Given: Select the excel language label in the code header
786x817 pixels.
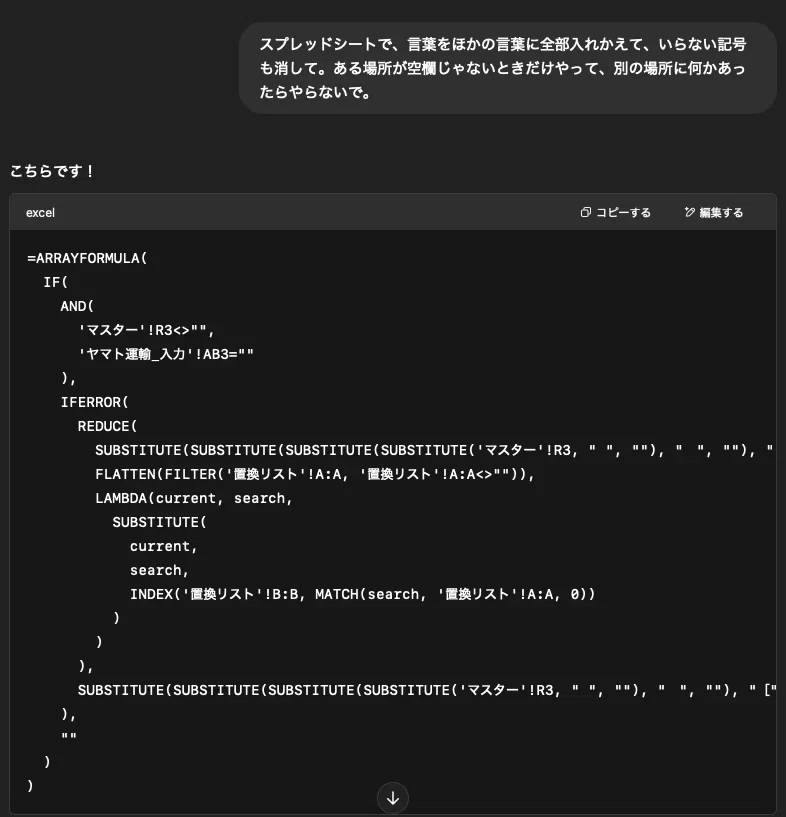Looking at the screenshot, I should (40, 213).
